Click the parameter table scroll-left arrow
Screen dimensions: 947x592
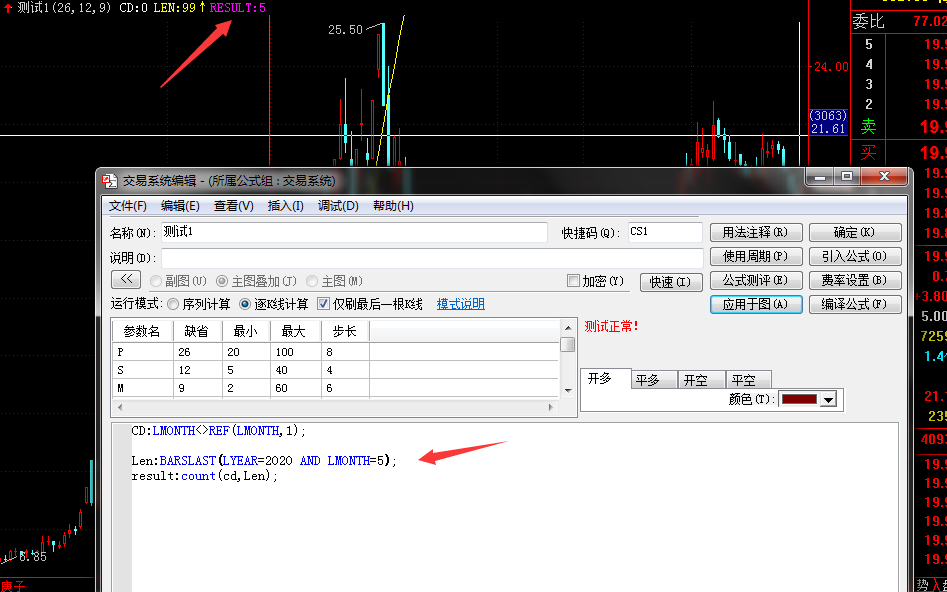(120, 408)
